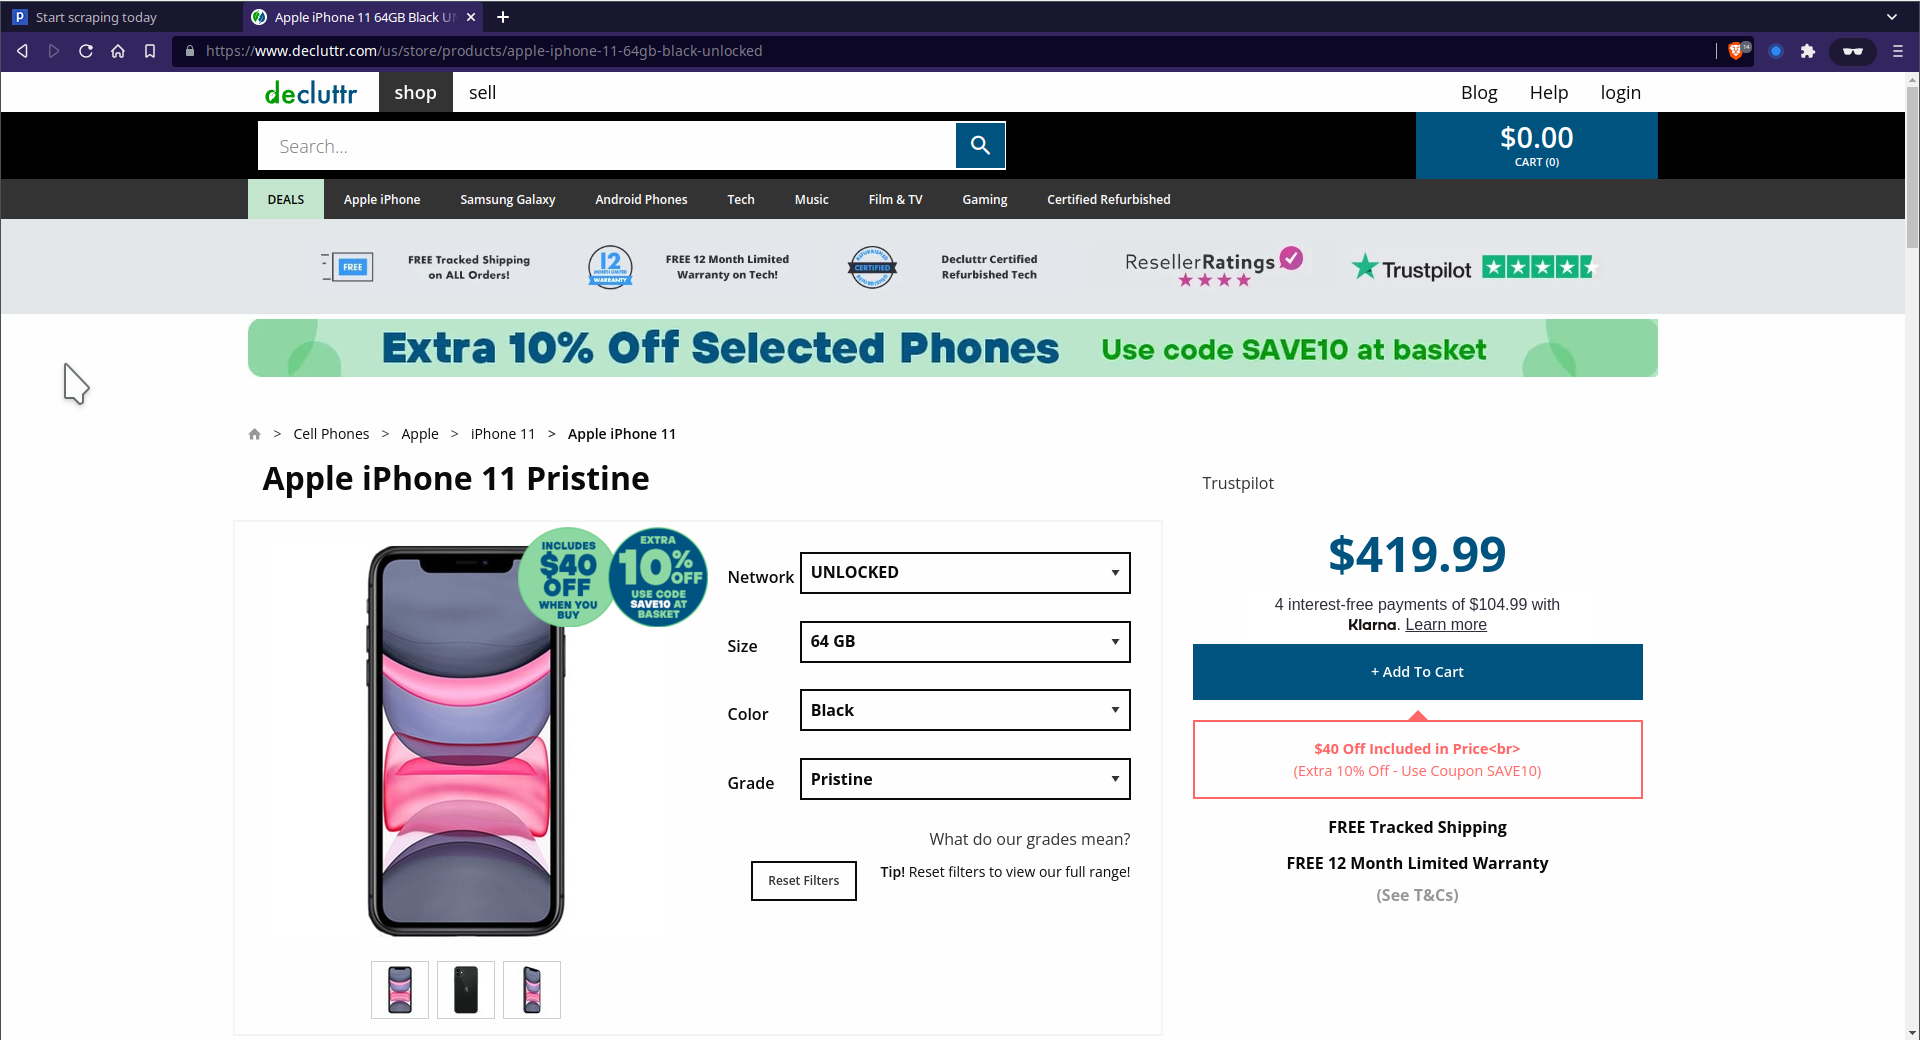Open the shopping cart
The height and width of the screenshot is (1040, 1920).
point(1535,145)
